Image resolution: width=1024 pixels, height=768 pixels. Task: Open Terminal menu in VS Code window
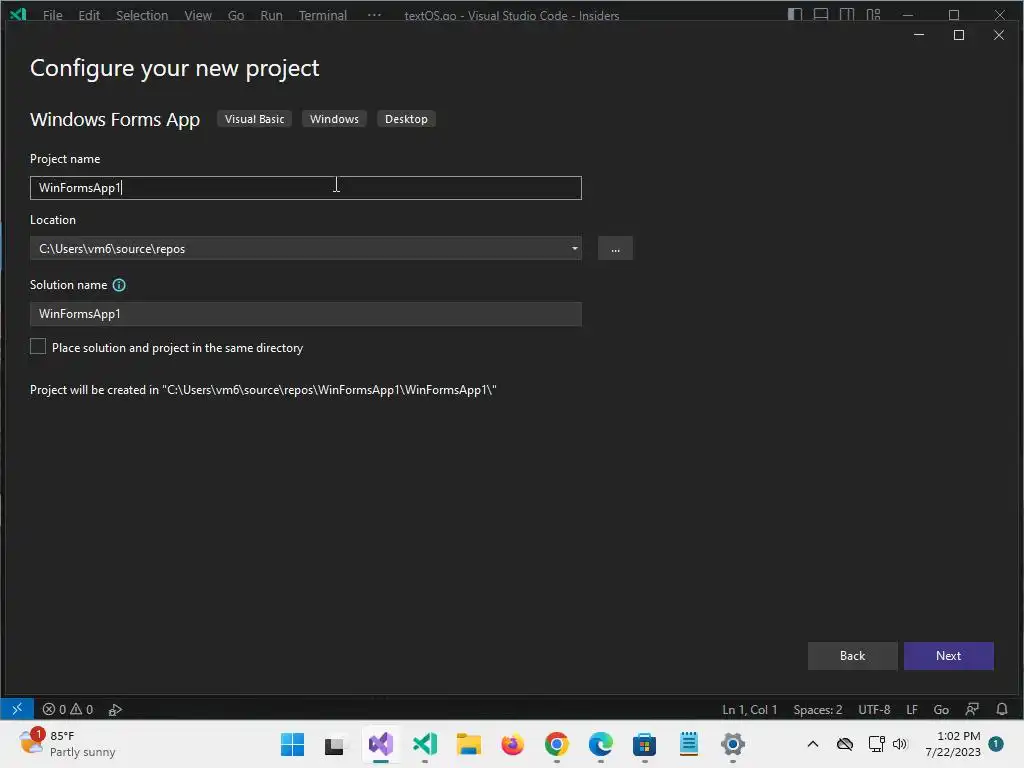(323, 15)
